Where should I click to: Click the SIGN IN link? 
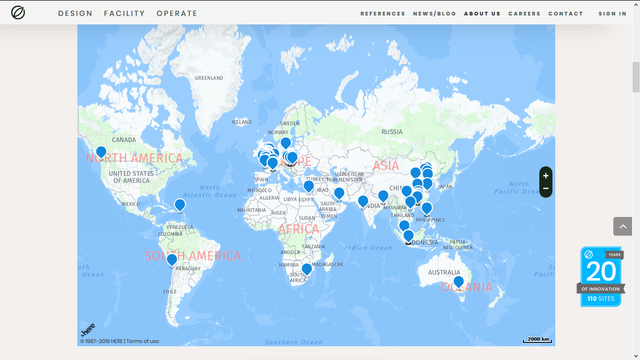coord(612,13)
